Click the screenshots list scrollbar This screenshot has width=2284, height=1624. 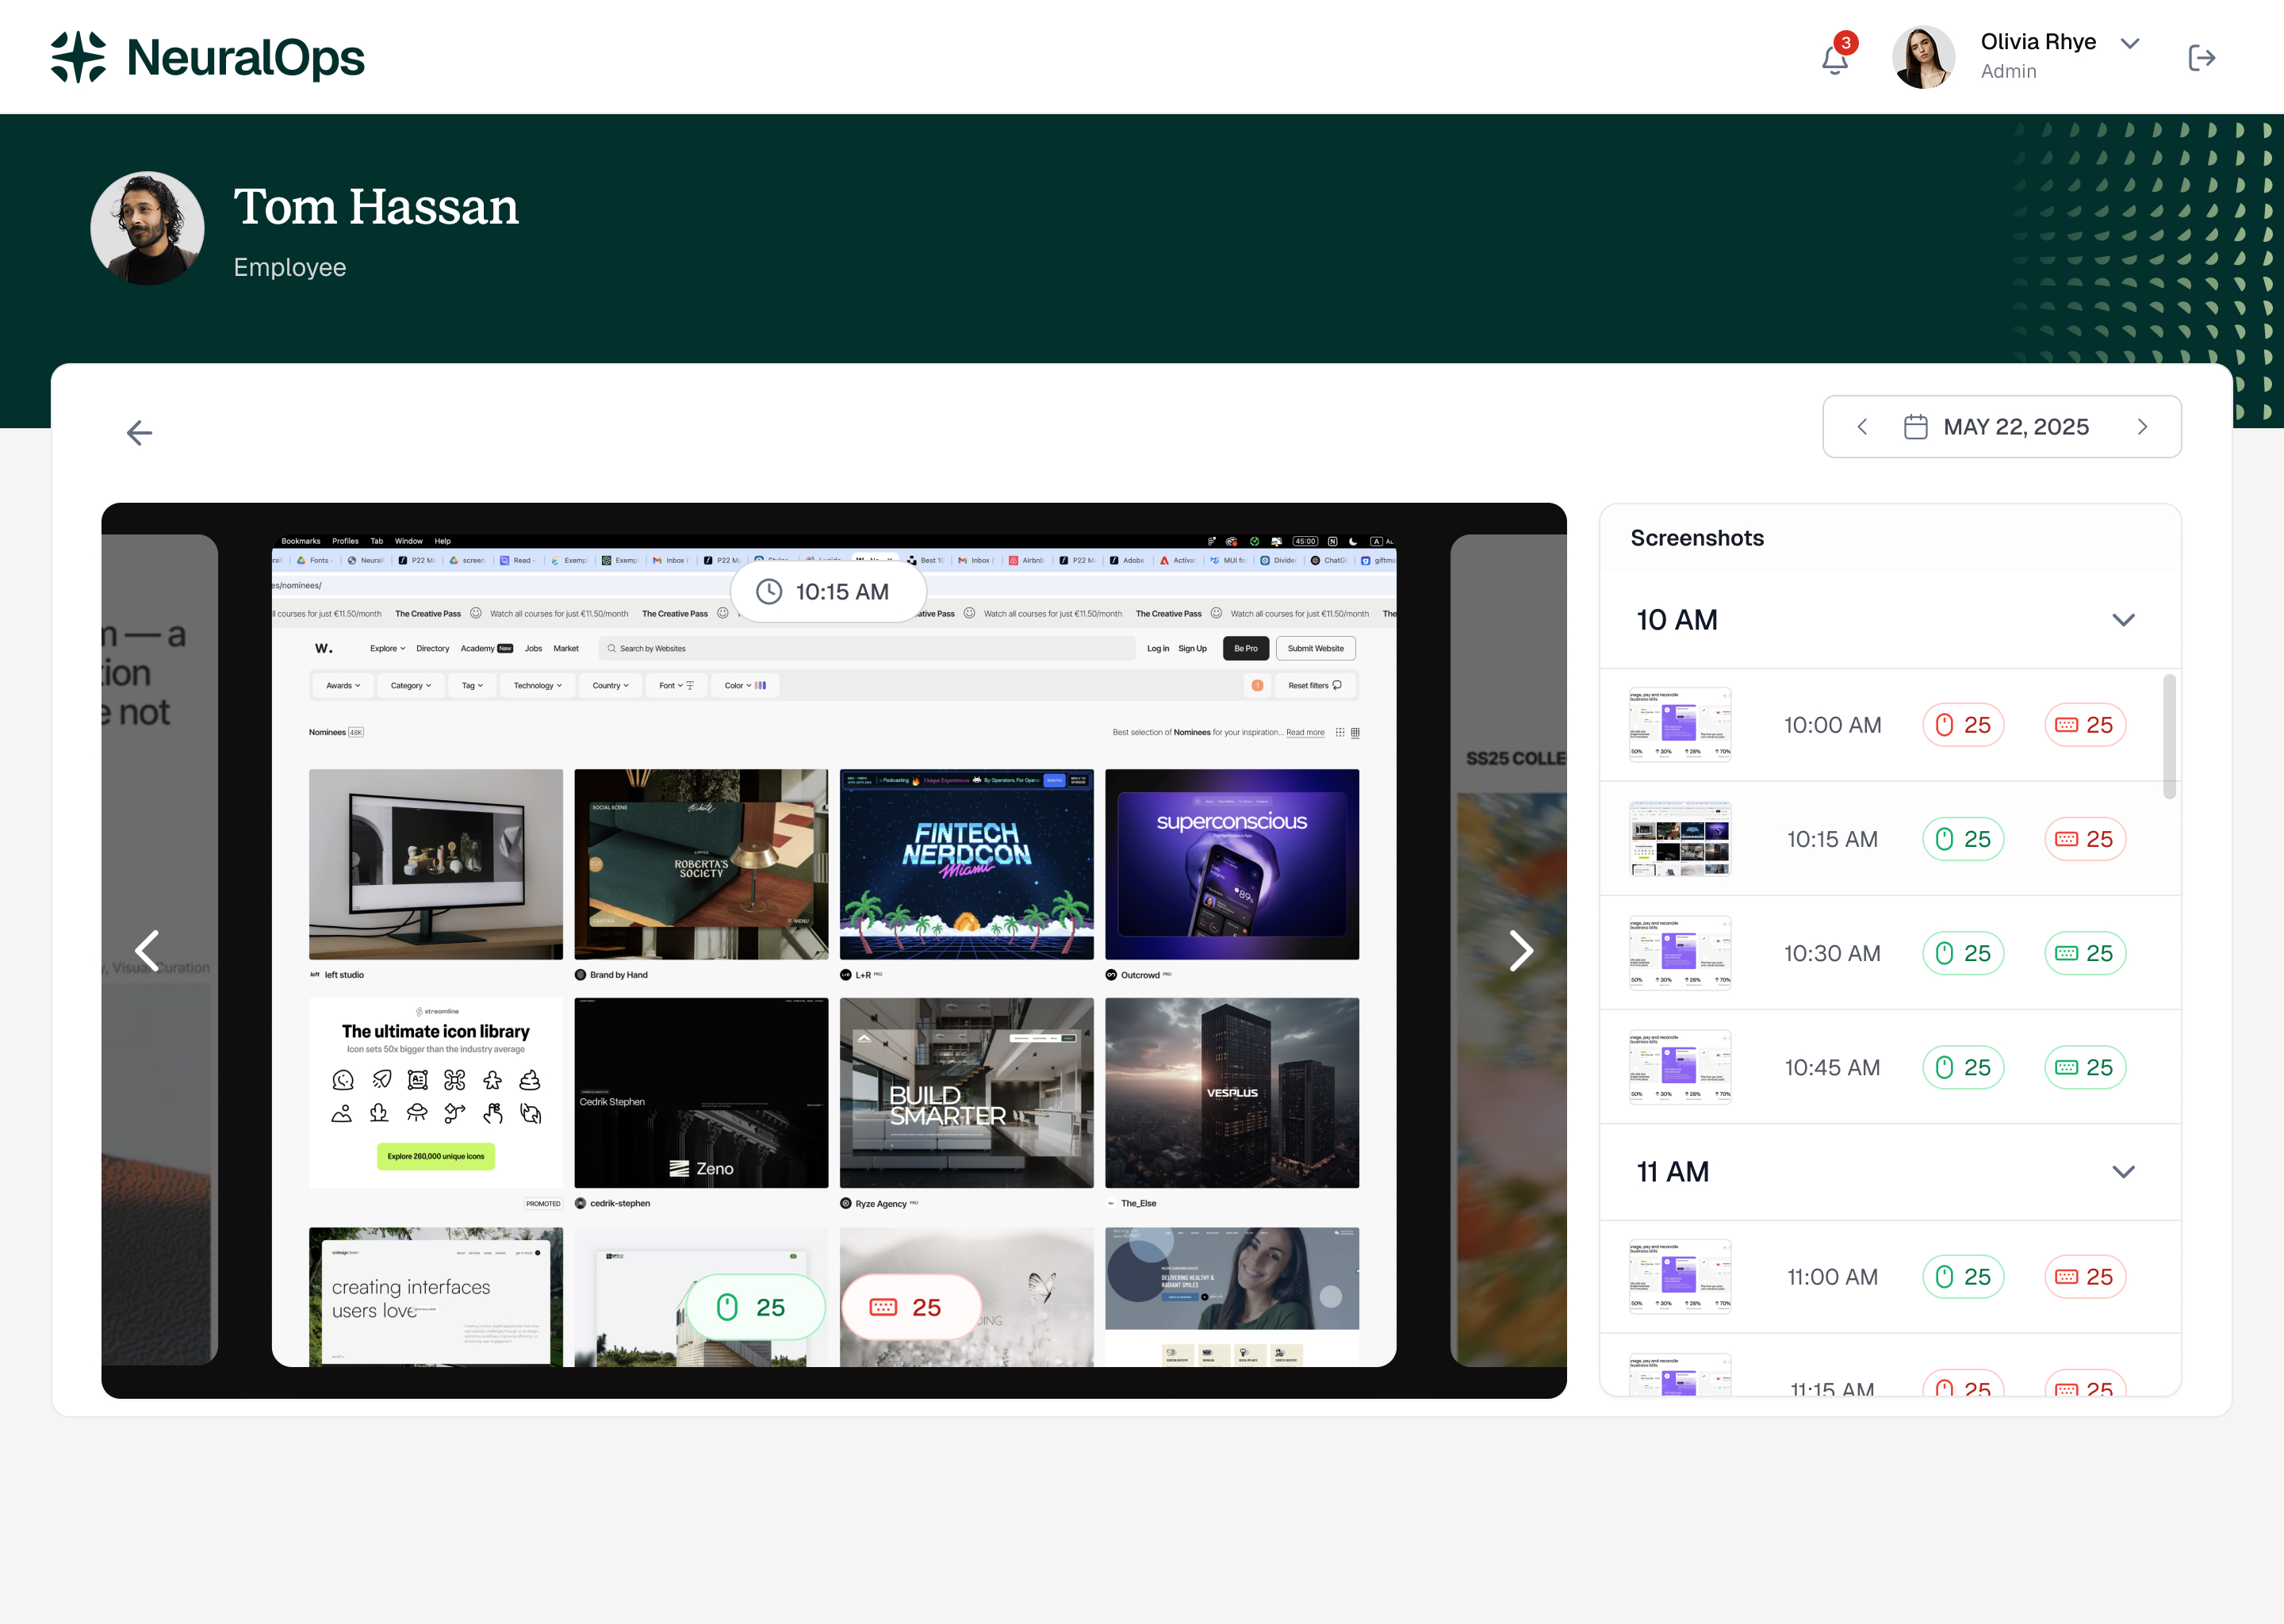pyautogui.click(x=2168, y=737)
